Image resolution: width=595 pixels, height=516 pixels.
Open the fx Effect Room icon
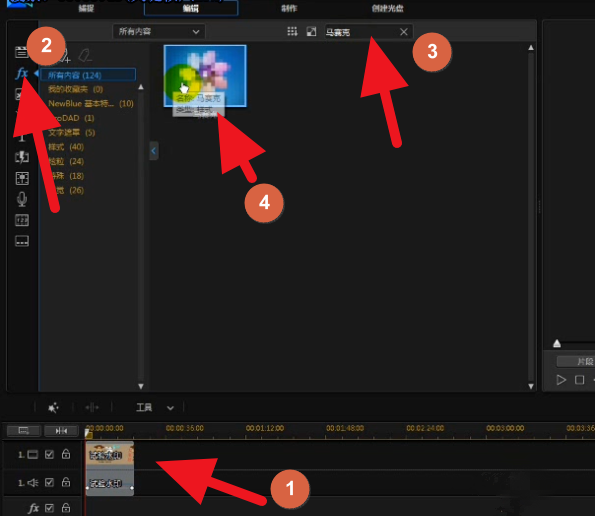22,73
